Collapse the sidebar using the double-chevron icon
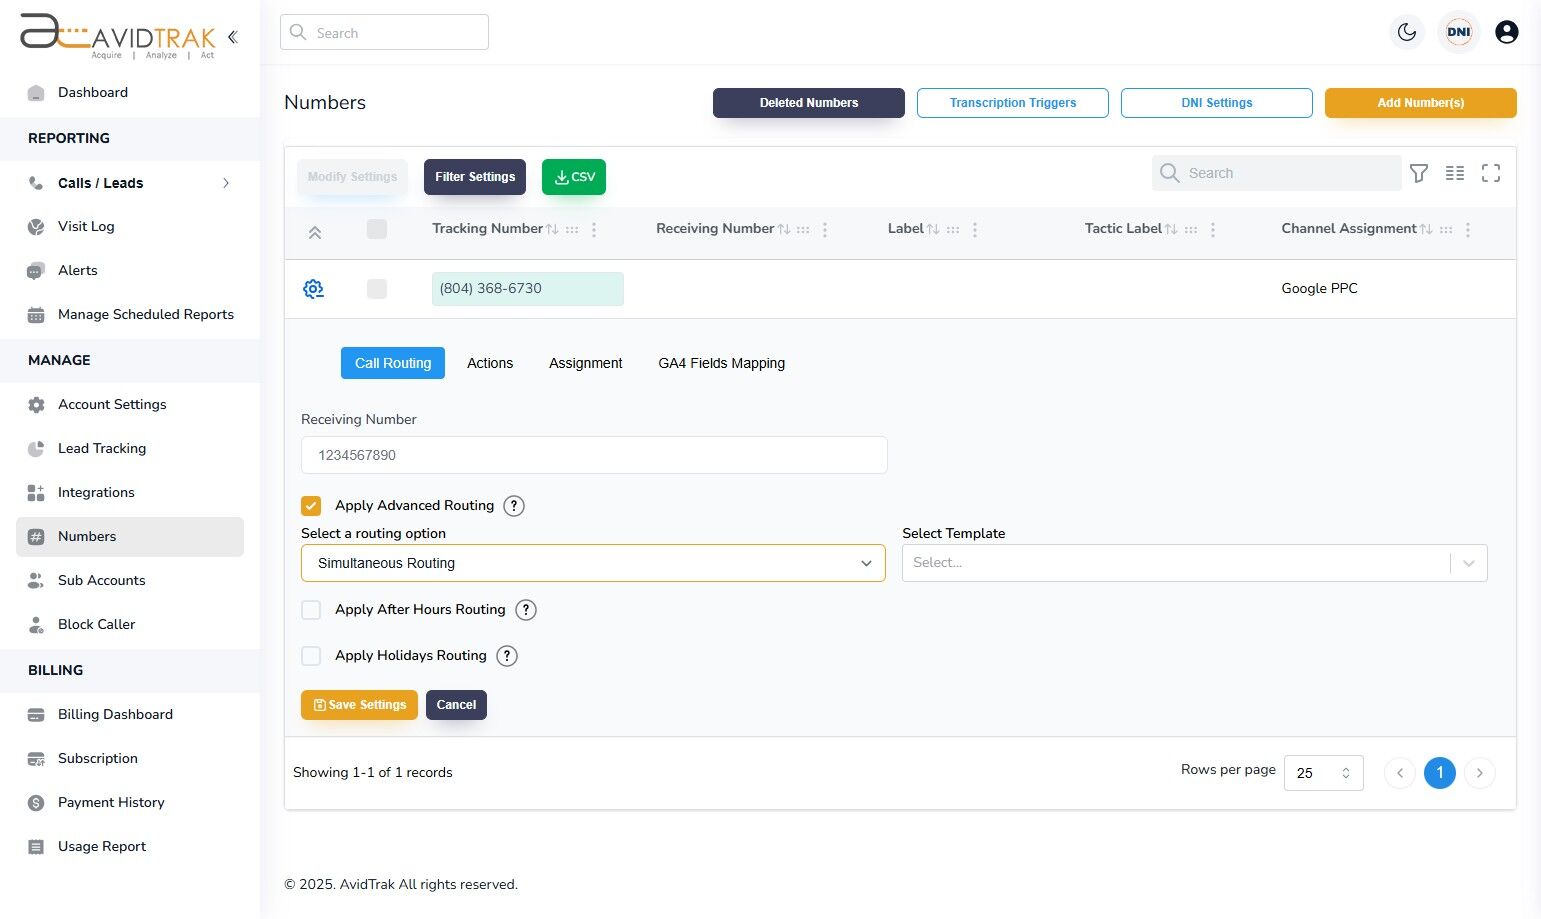1541x919 pixels. [x=232, y=36]
